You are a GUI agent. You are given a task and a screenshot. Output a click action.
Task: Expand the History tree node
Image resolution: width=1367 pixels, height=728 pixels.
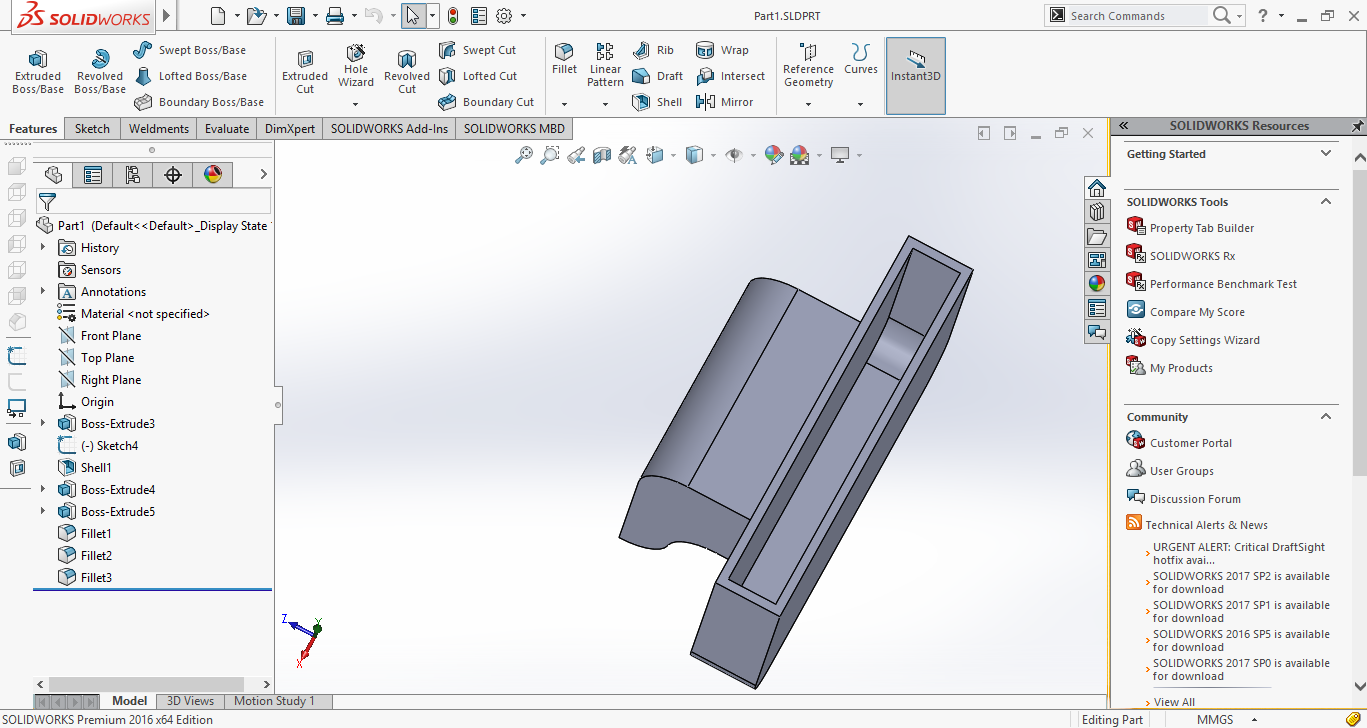pos(43,247)
